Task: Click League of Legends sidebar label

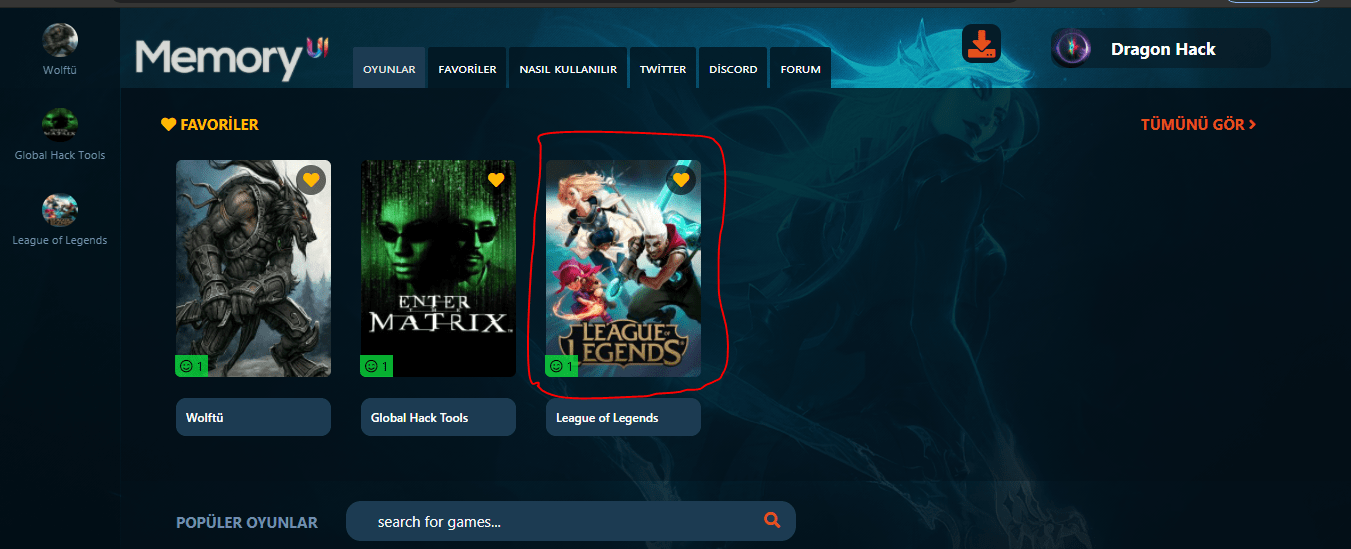Action: [60, 240]
